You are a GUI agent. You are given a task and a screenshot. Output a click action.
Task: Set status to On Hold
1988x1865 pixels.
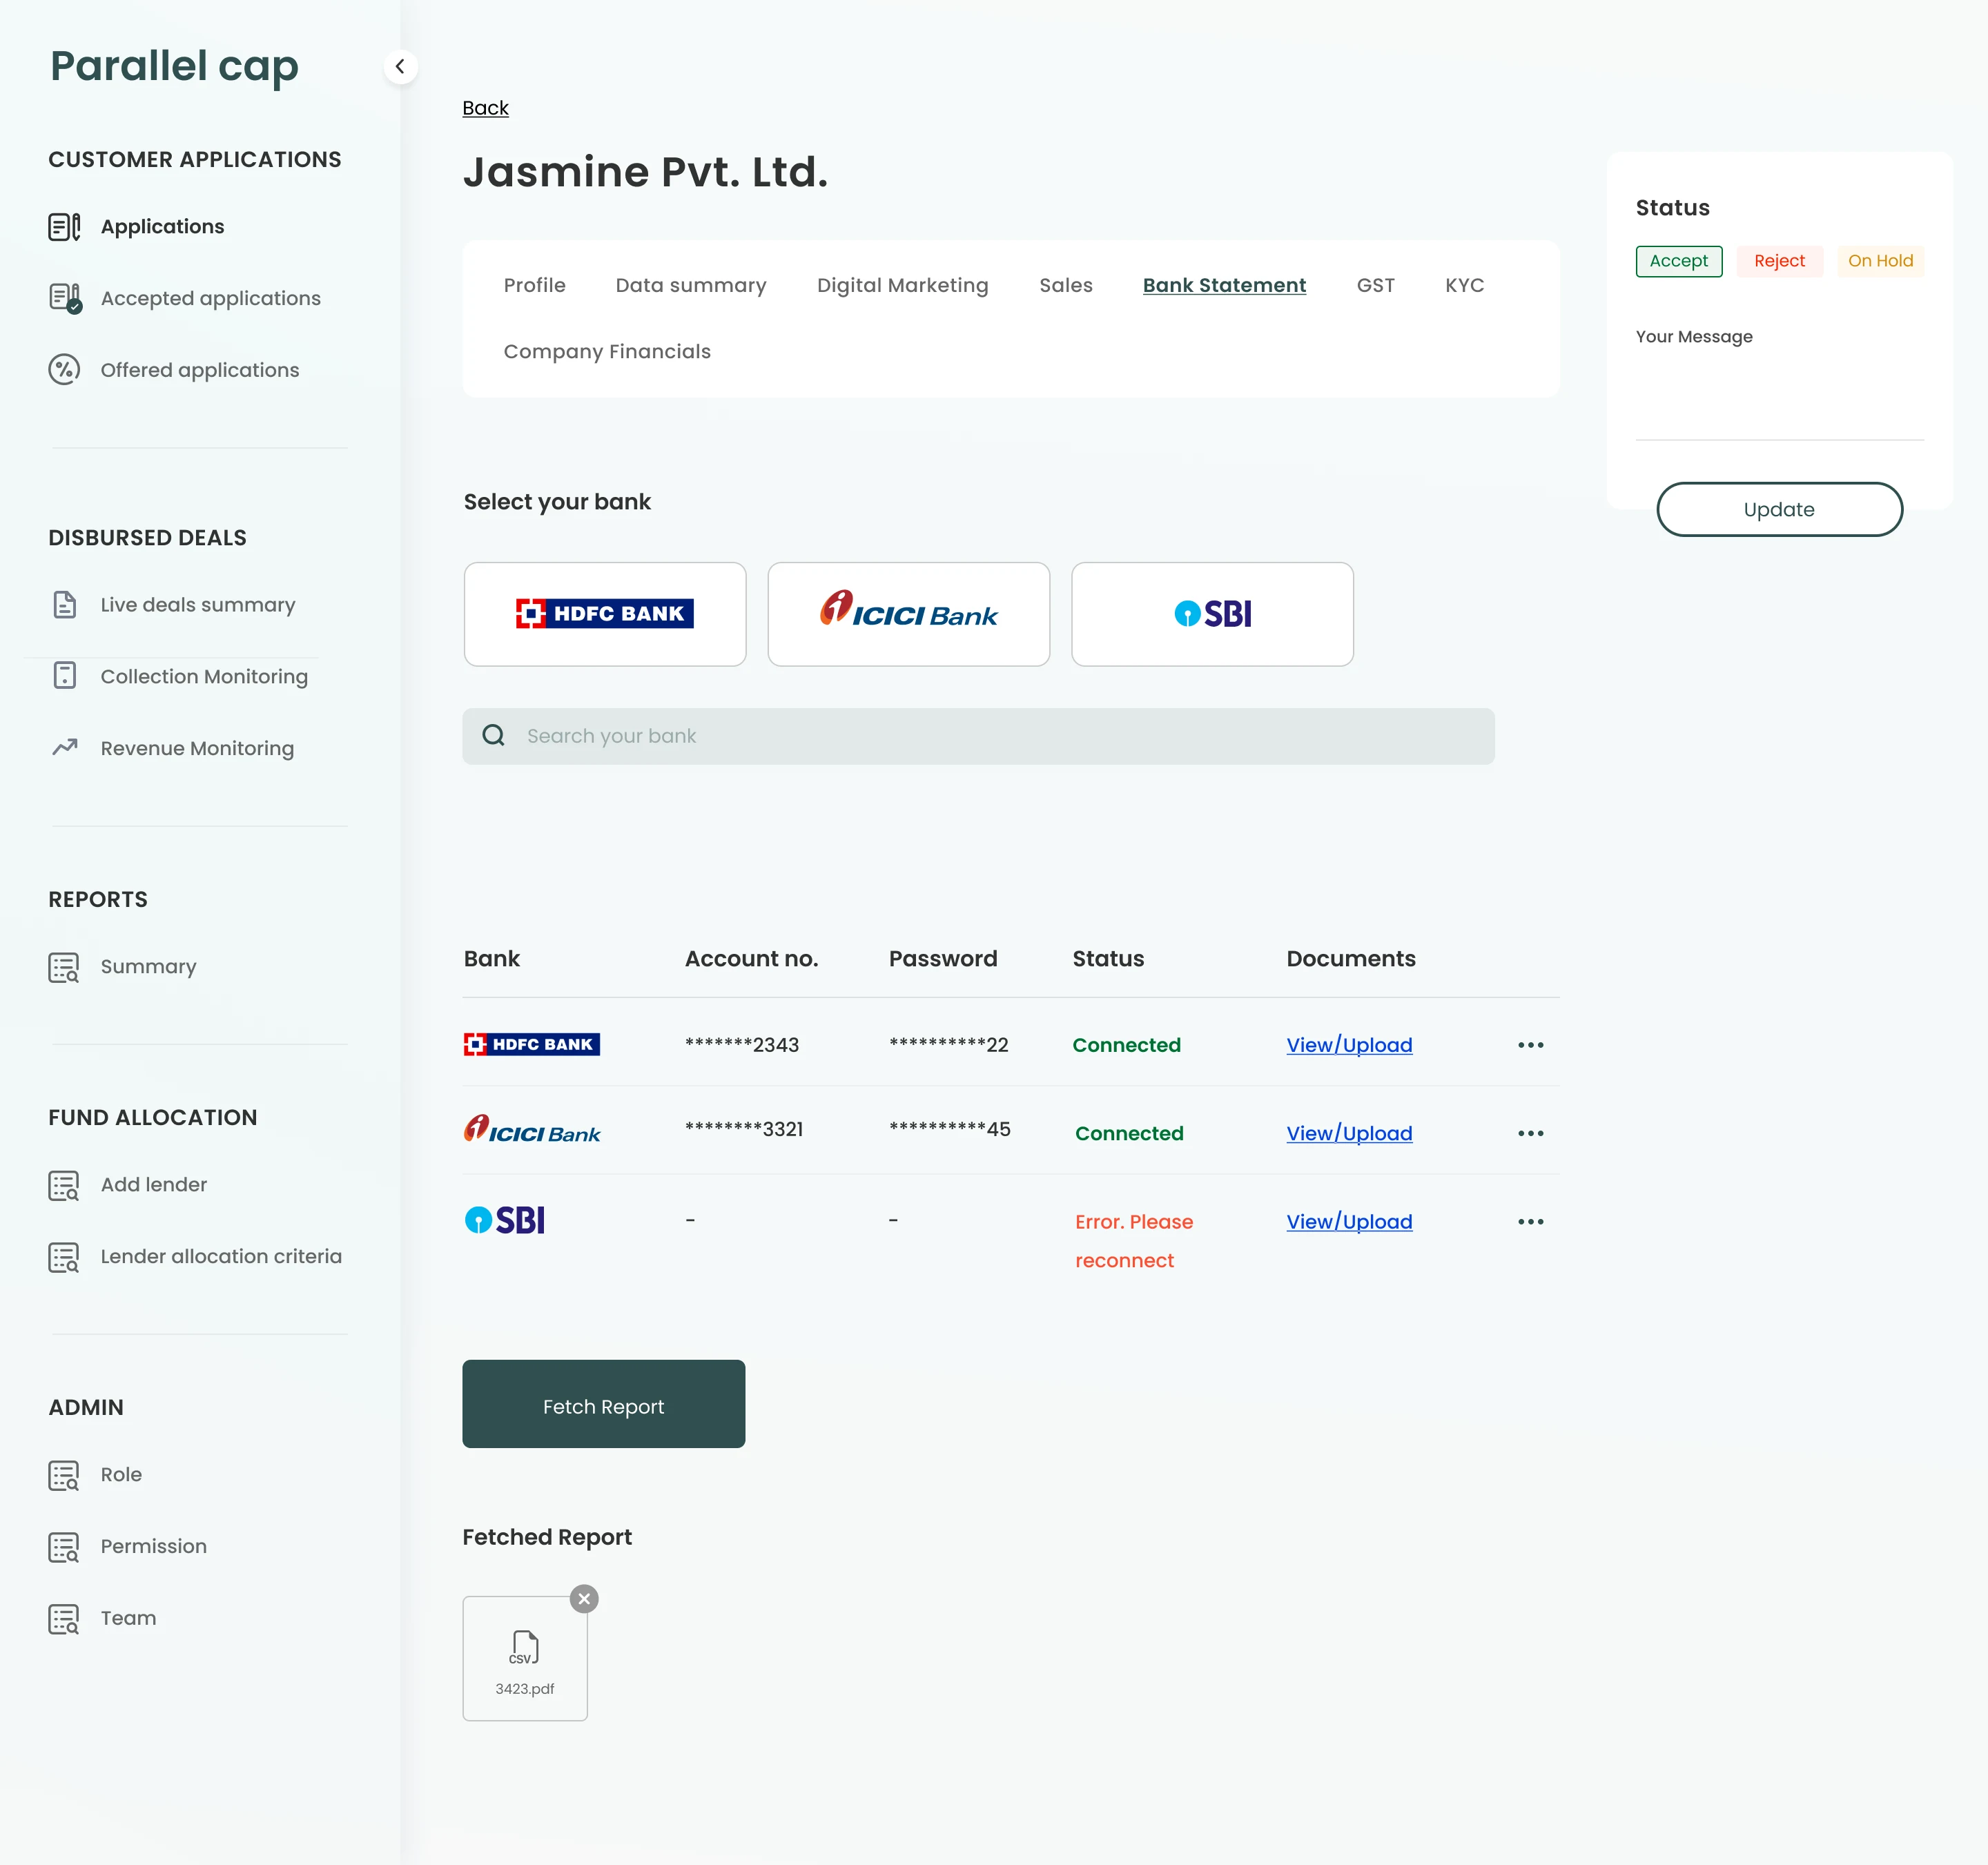point(1880,261)
